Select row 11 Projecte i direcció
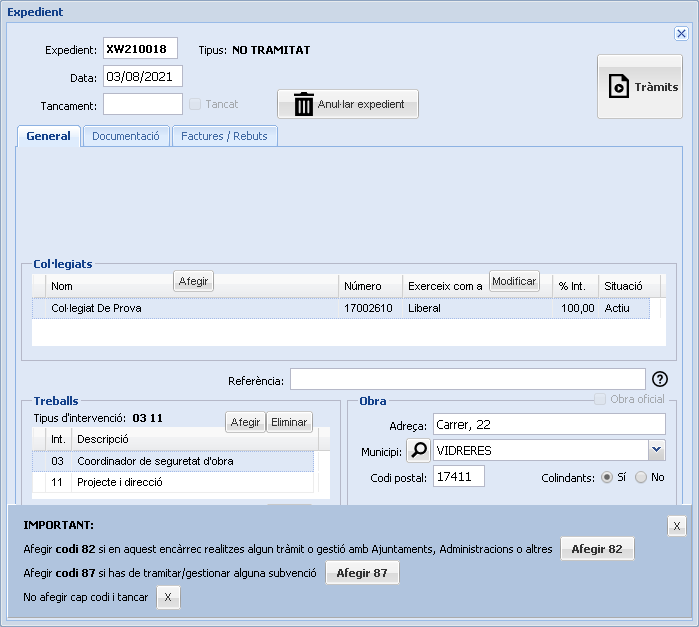 (173, 482)
